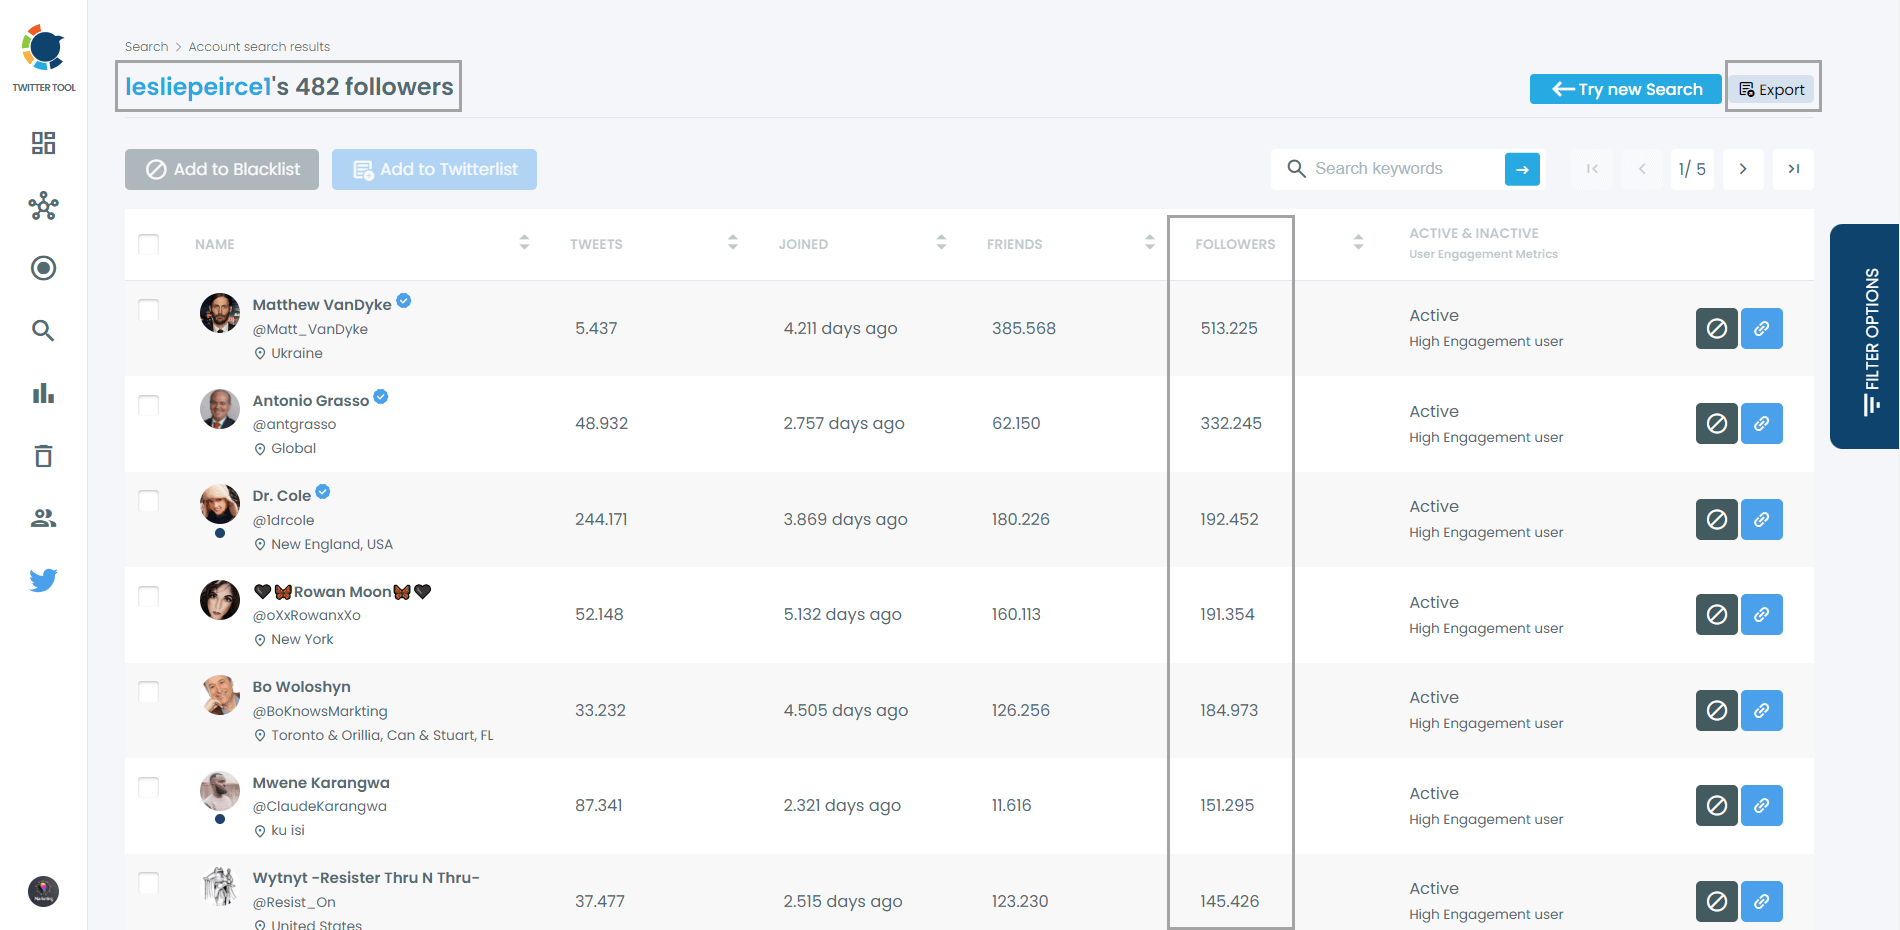Click the @Resist_On handle
Viewport: 1900px width, 930px height.
[x=294, y=902]
